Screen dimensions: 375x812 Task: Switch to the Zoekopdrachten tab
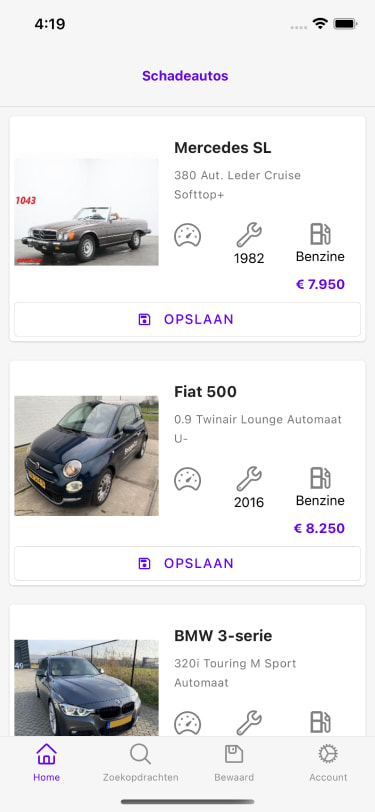pyautogui.click(x=140, y=762)
